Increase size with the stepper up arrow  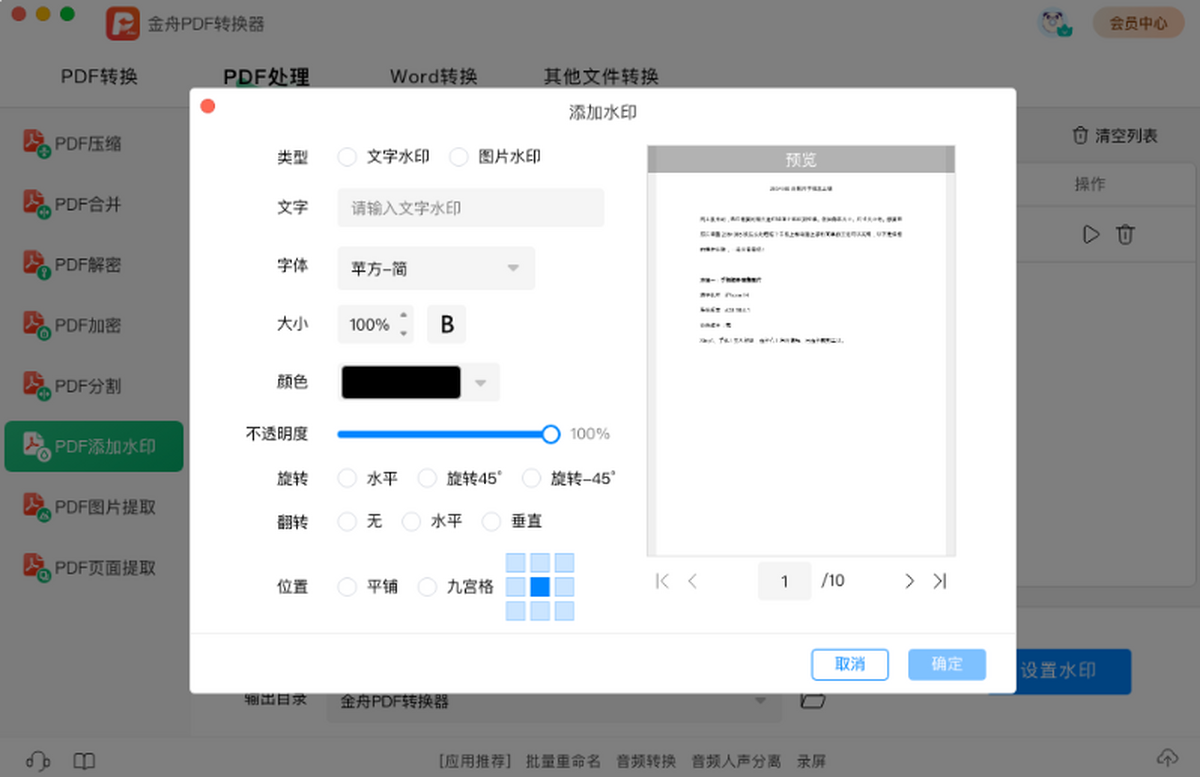click(x=404, y=316)
